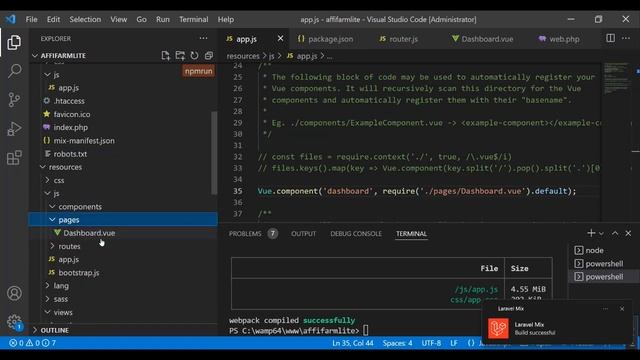Open the OUTPUT panel tab

tap(303, 233)
